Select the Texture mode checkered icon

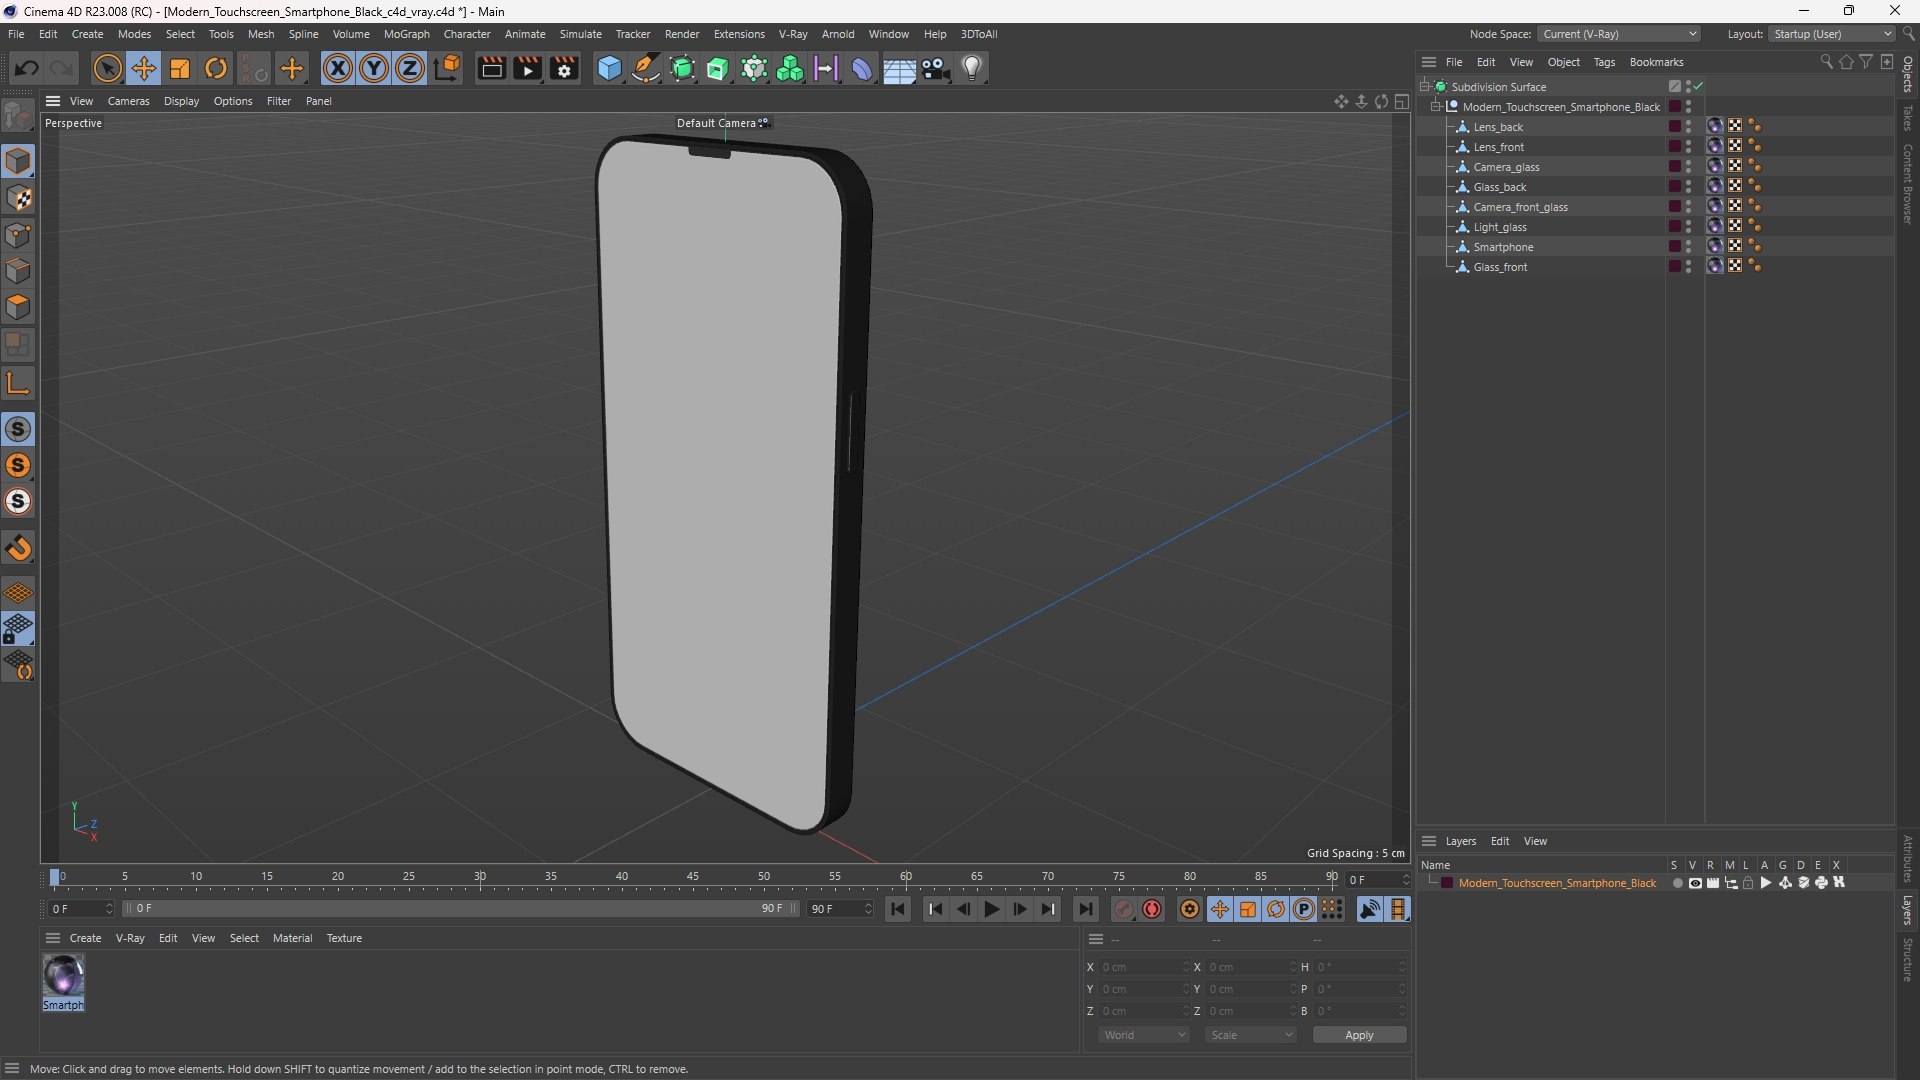pos(18,198)
